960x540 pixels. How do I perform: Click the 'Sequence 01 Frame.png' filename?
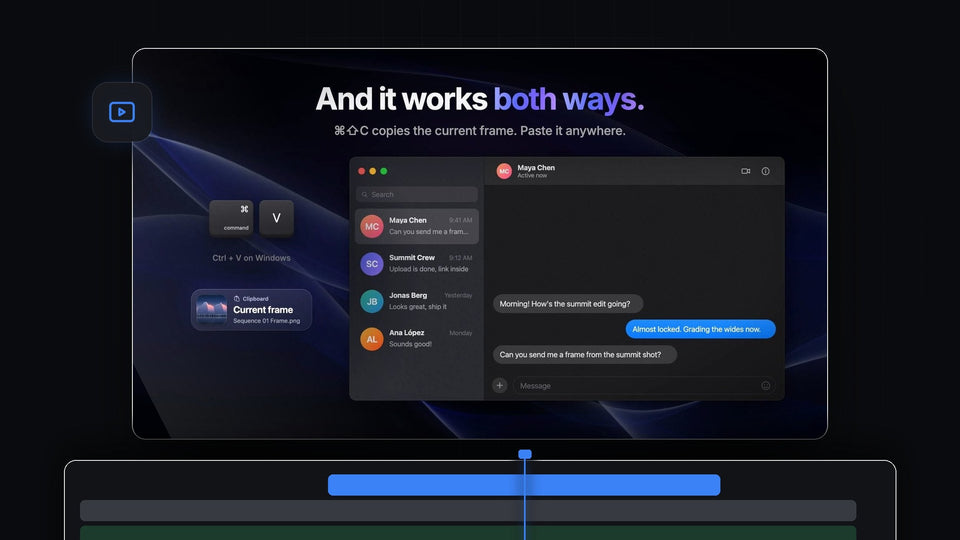(x=266, y=321)
